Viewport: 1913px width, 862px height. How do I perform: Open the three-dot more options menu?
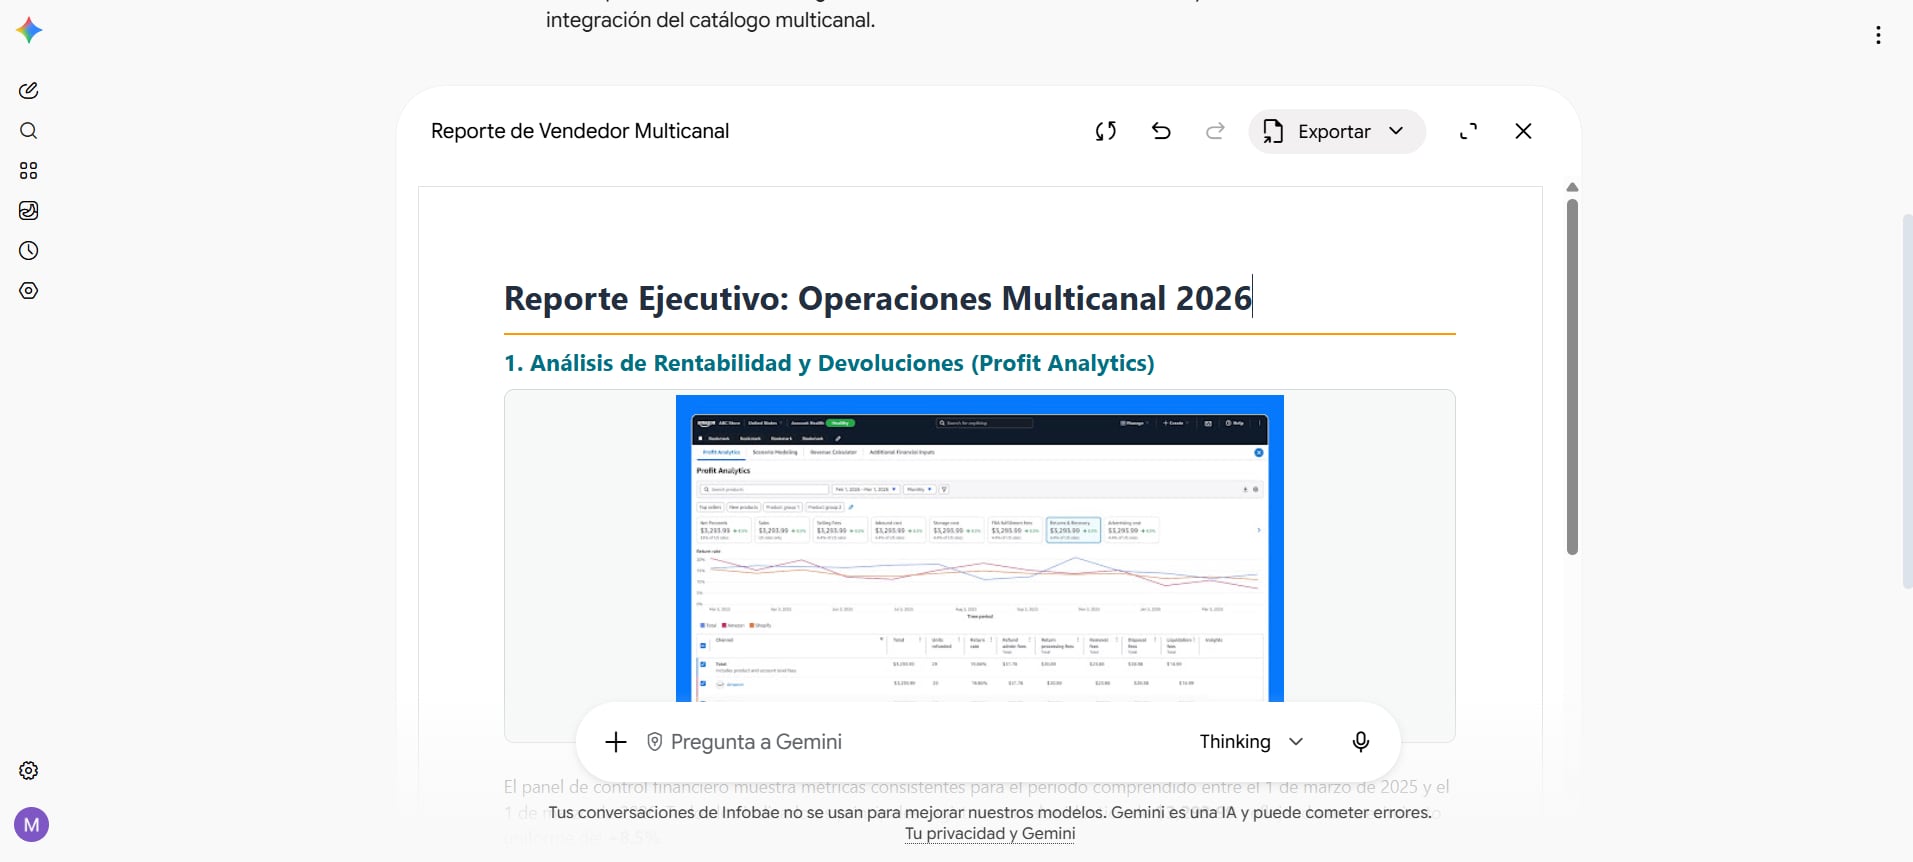1878,35
